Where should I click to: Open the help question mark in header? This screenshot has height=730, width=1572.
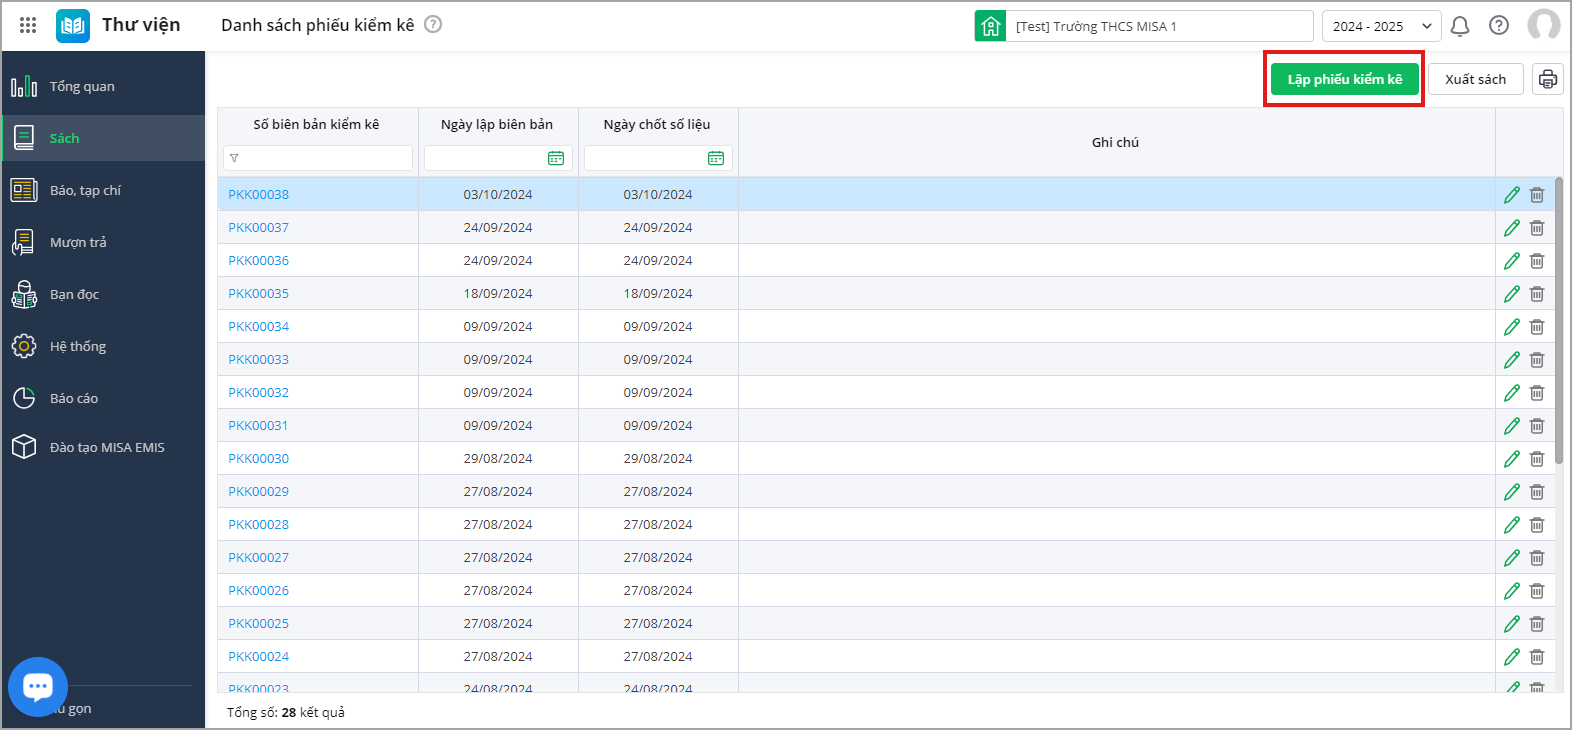[x=1499, y=26]
